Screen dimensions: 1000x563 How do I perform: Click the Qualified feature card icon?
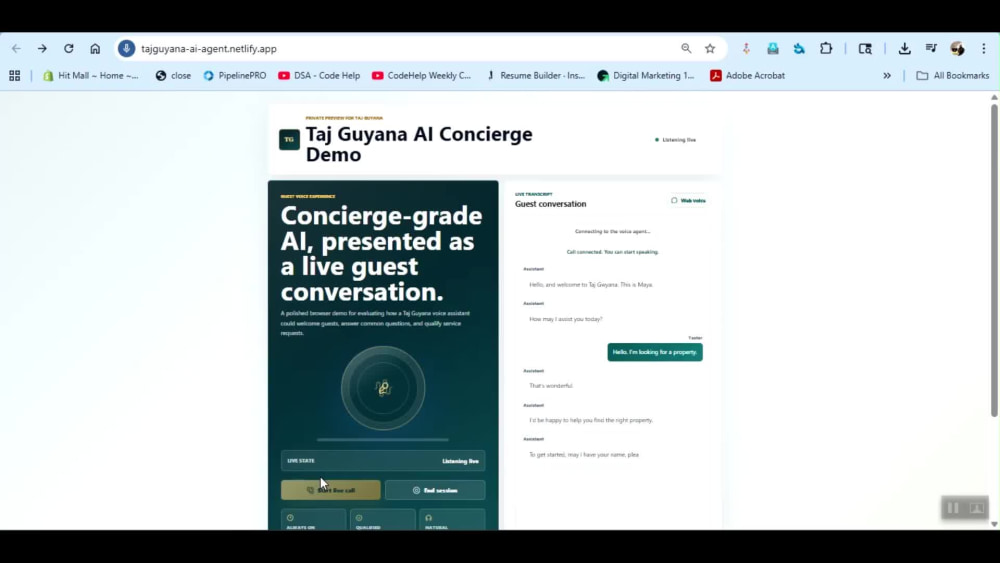pyautogui.click(x=359, y=518)
